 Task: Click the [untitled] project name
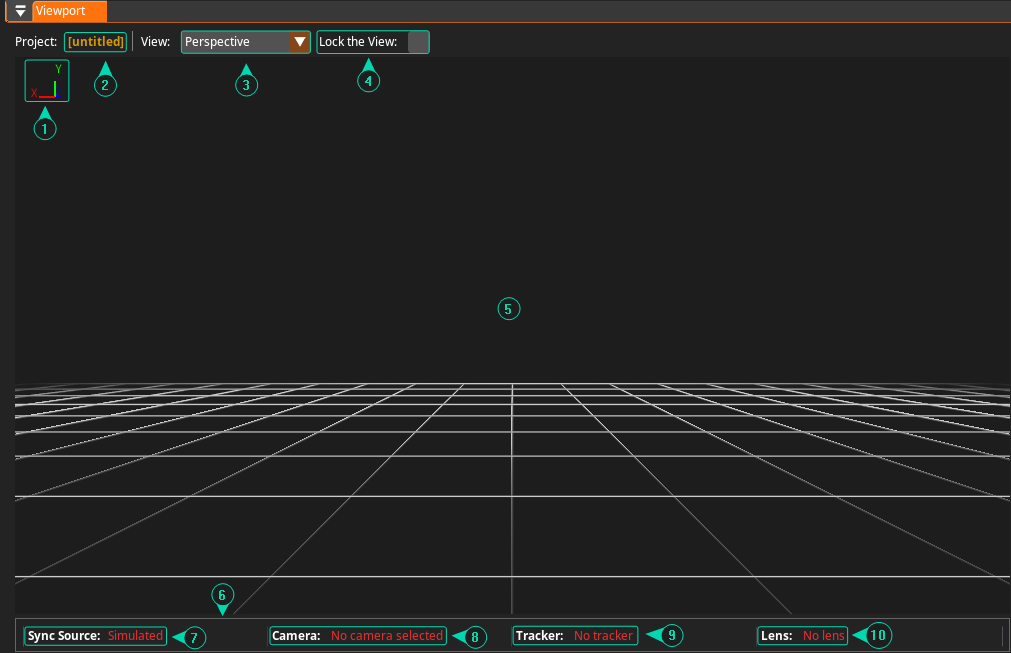(x=96, y=42)
